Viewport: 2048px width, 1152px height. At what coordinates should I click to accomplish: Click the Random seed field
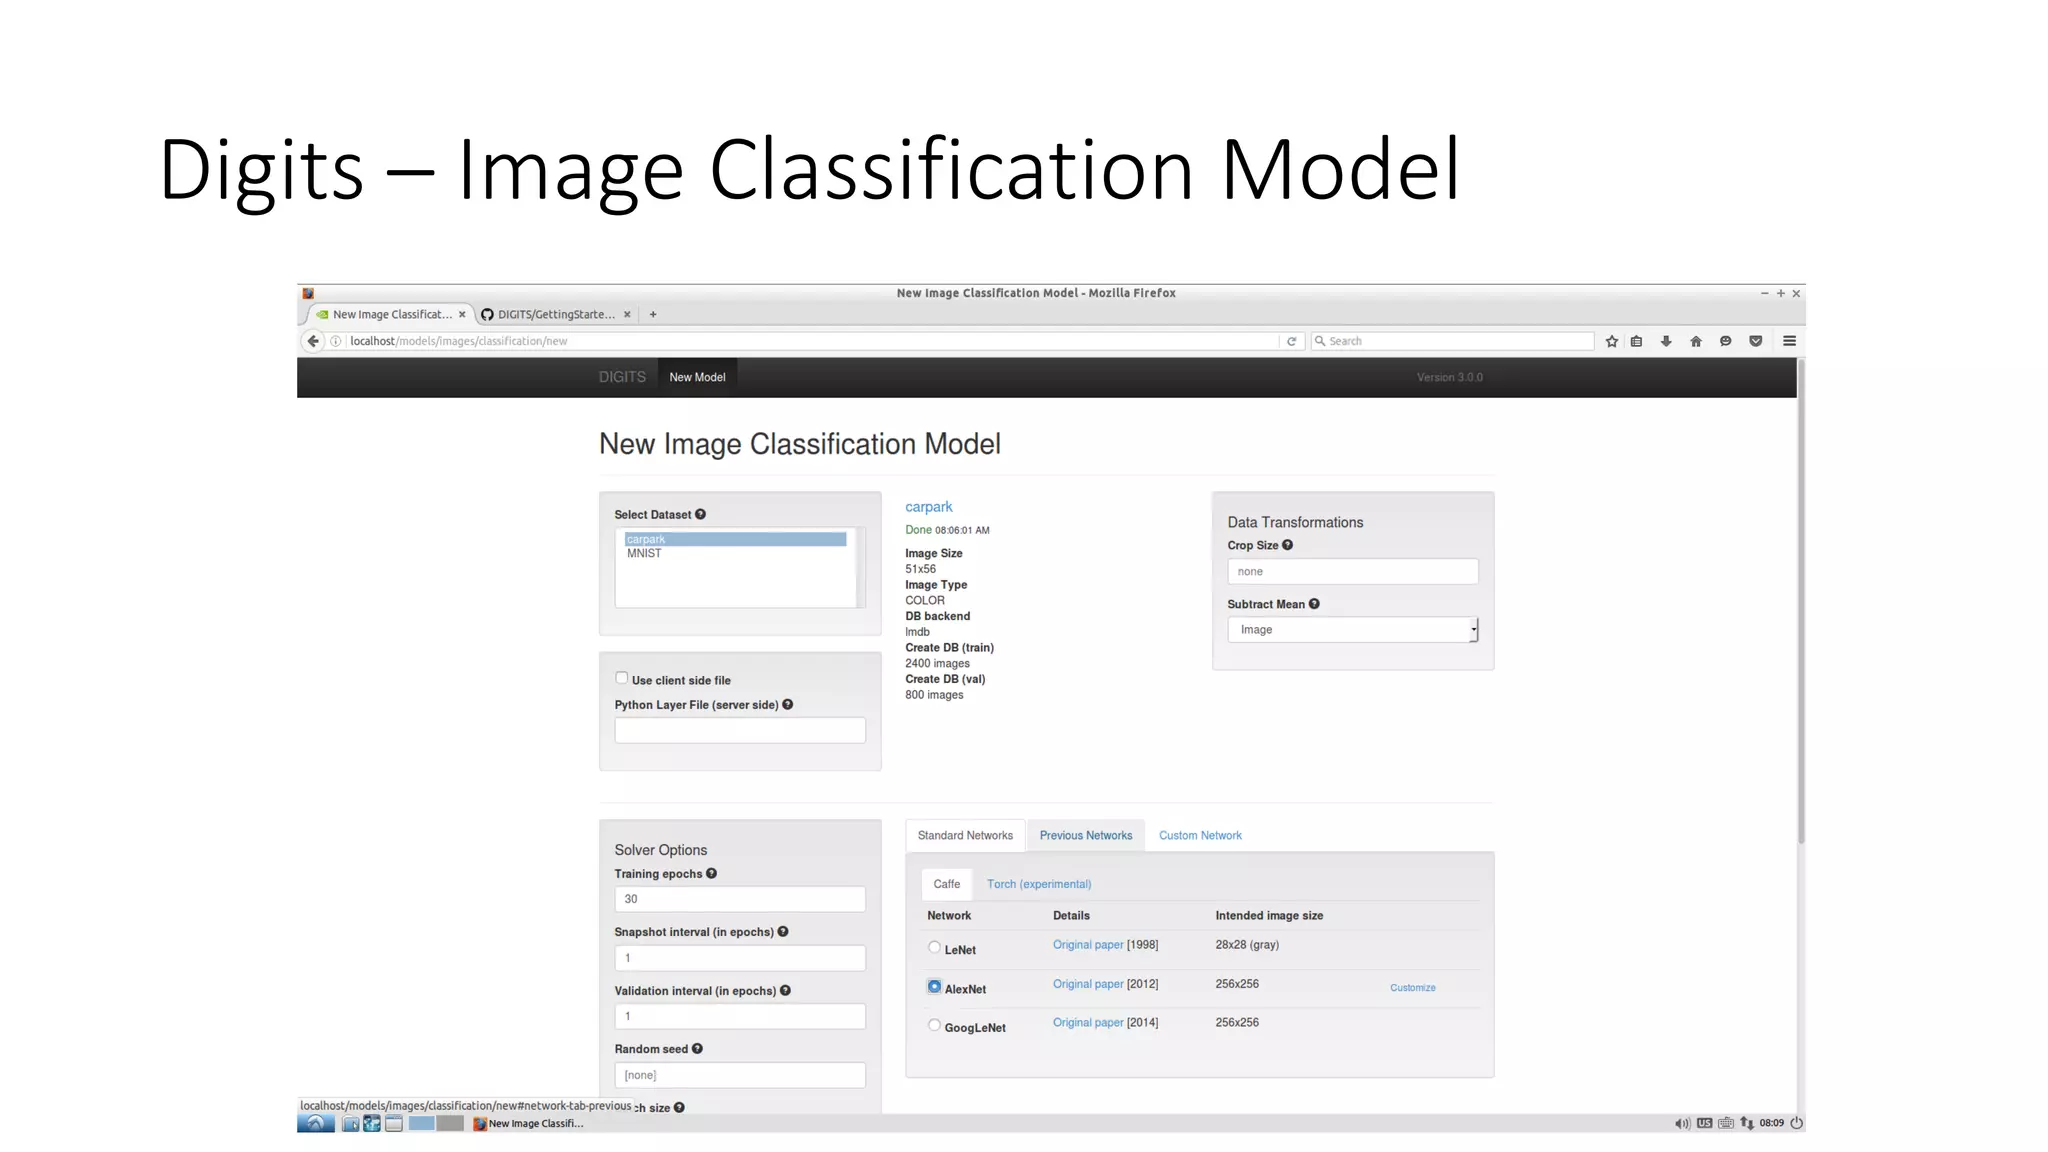point(740,1075)
